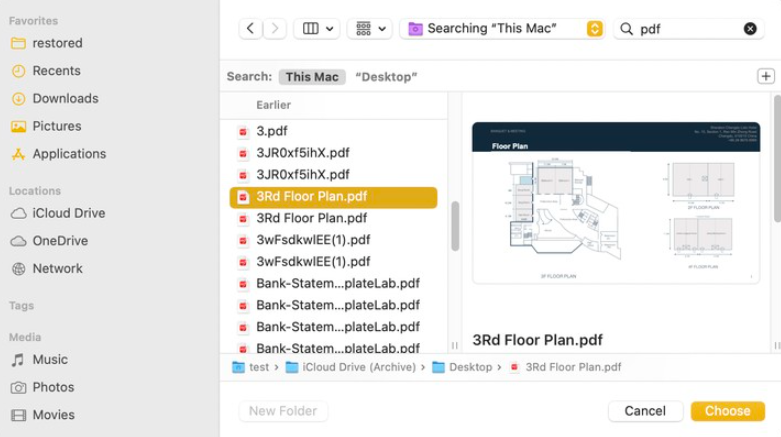Screen dimensions: 781x437
Task: Open the Network location
Action: coord(57,269)
